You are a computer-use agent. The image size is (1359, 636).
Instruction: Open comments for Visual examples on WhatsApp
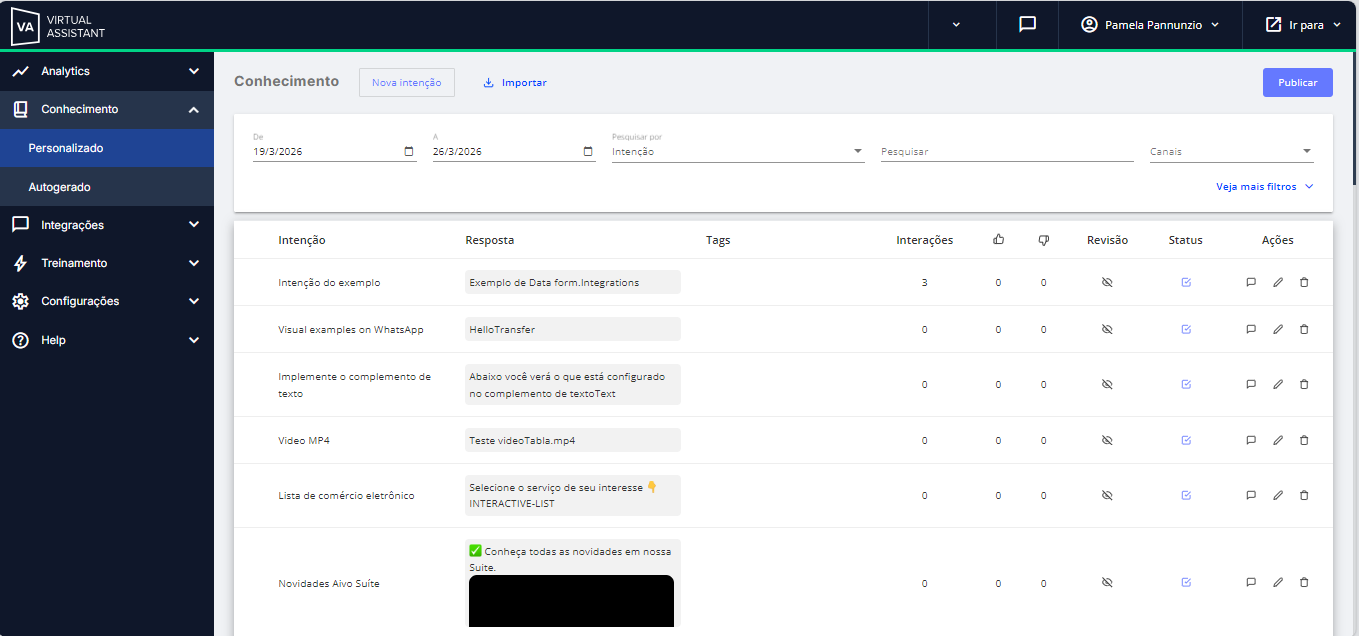point(1250,330)
